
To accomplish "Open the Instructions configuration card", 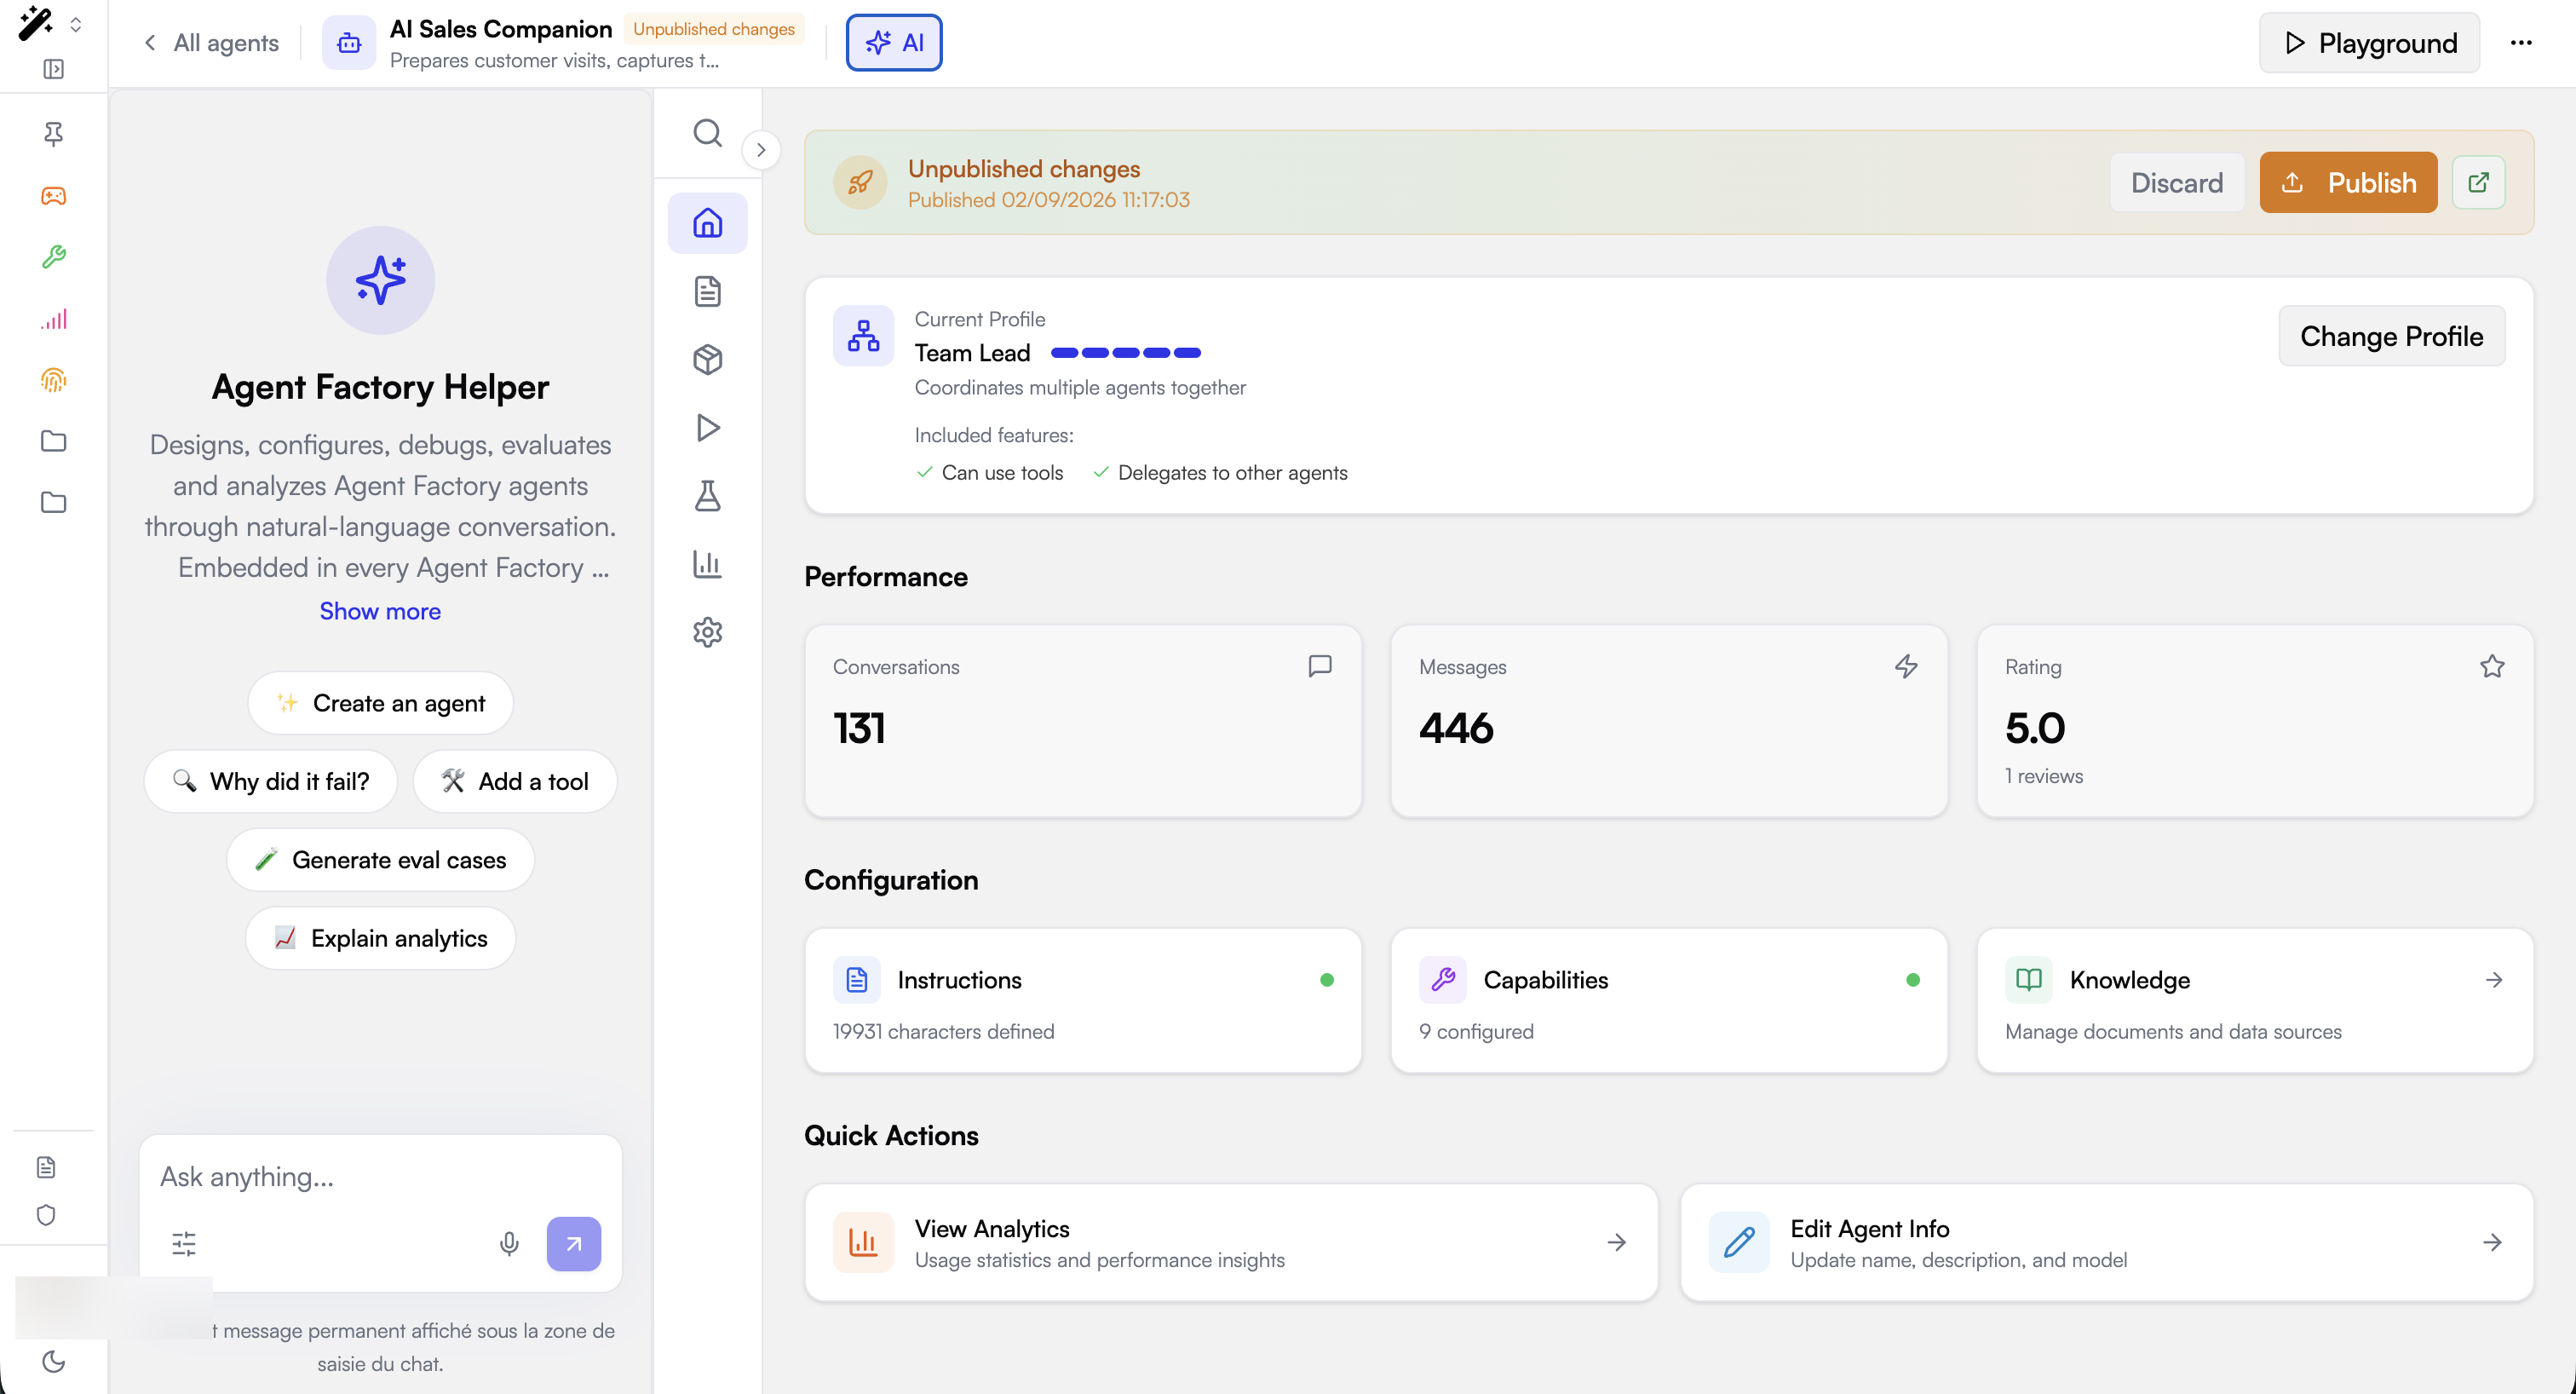I will 1083,1001.
